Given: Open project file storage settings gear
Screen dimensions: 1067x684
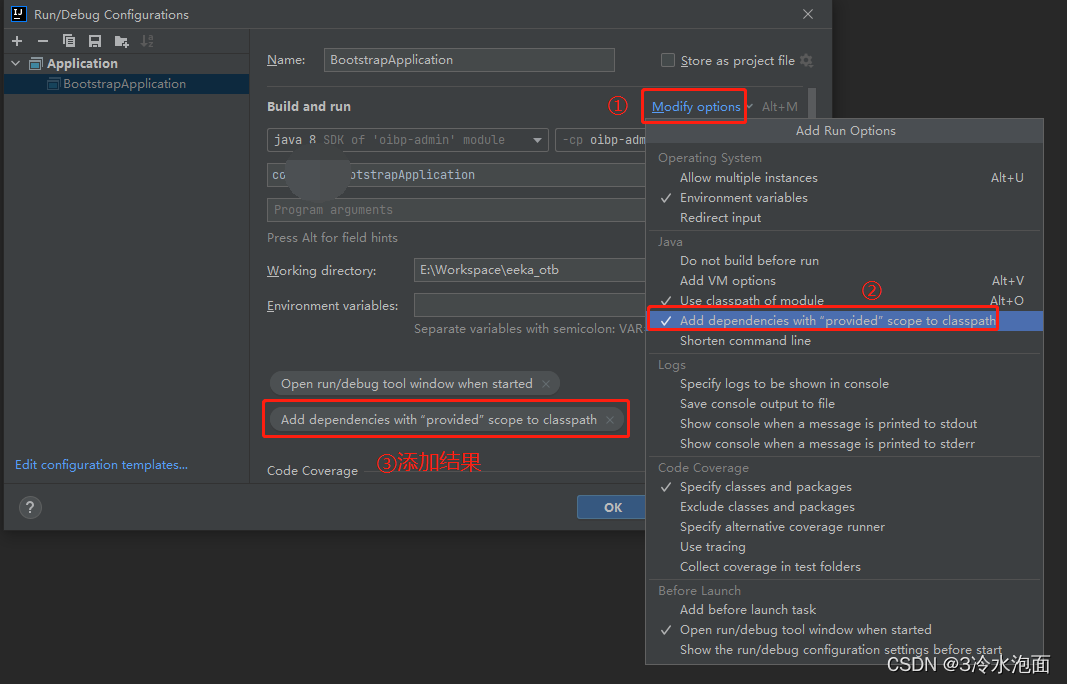Looking at the screenshot, I should (806, 61).
